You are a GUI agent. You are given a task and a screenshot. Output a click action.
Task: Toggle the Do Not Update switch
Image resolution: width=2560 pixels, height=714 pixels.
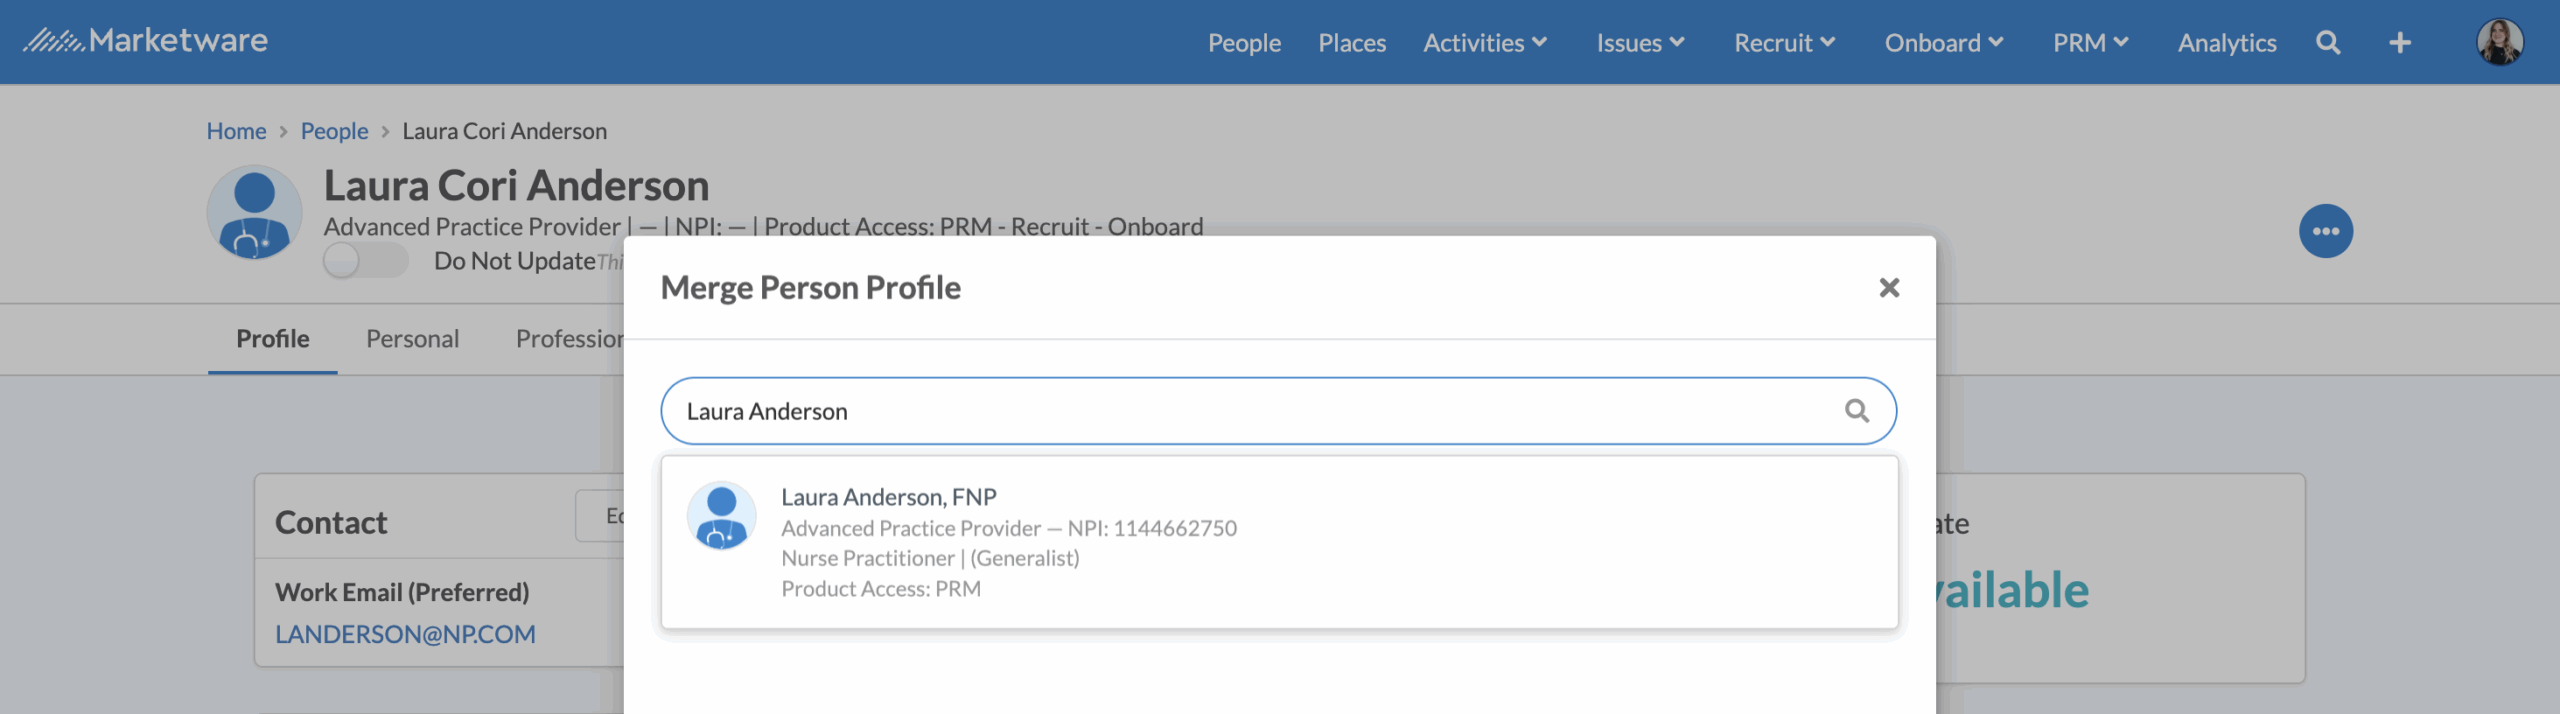pyautogui.click(x=365, y=261)
